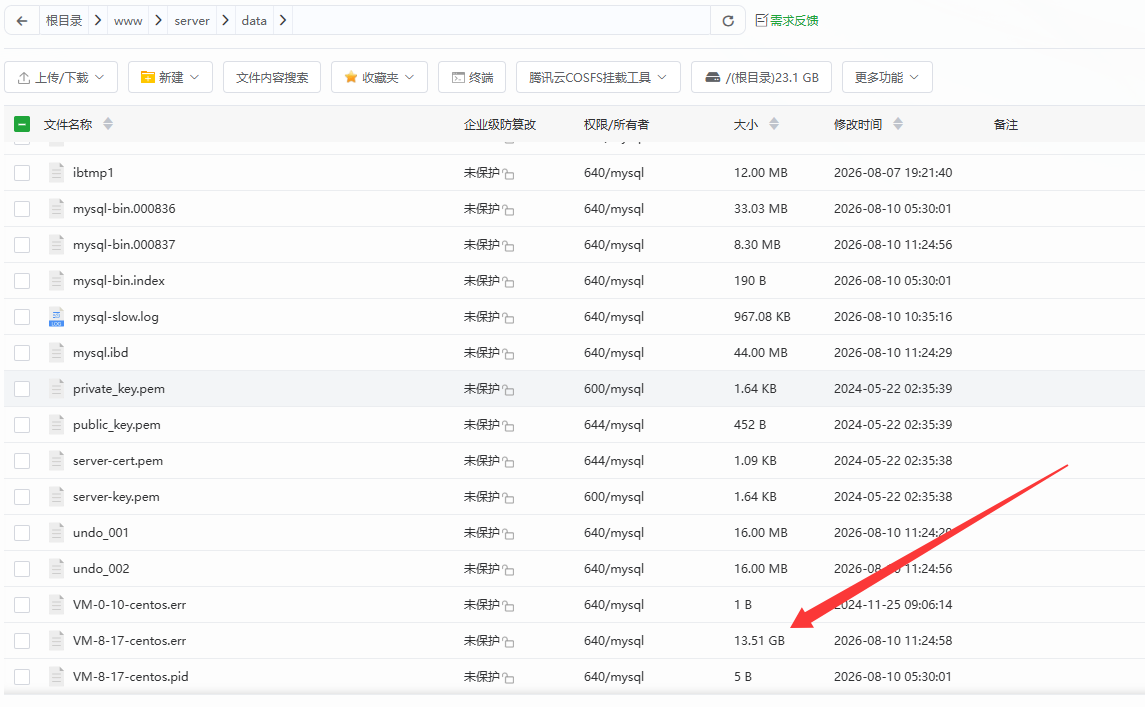Screen dimensions: 1145x707
Task: Open the 需求反馈 feedback link
Action: point(786,20)
